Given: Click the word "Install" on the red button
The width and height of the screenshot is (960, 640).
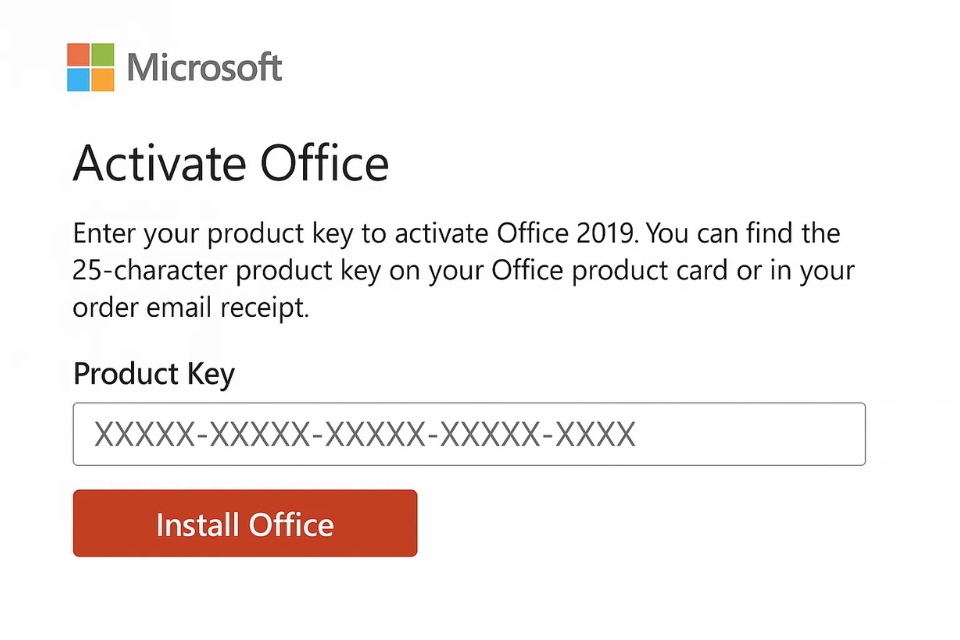Looking at the screenshot, I should pos(198,524).
